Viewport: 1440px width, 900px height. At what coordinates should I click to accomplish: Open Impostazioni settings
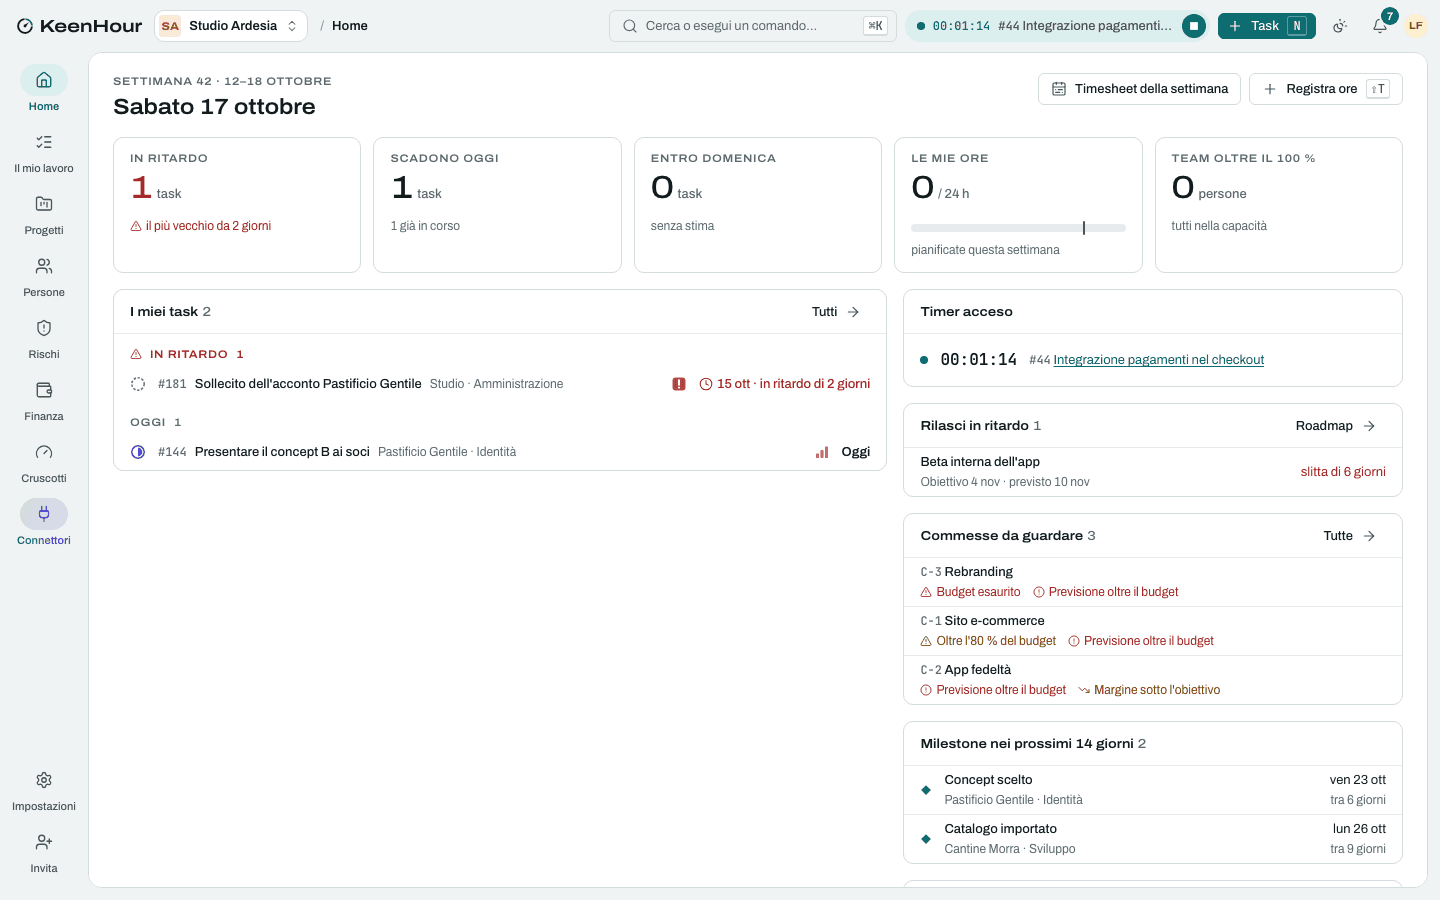coord(44,790)
